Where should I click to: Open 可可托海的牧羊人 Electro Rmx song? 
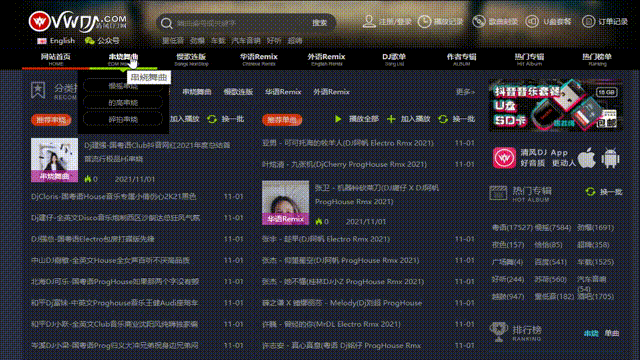348,143
